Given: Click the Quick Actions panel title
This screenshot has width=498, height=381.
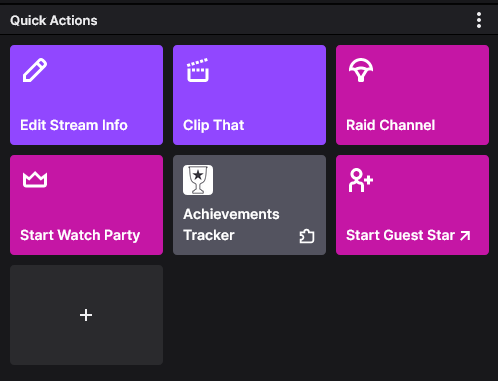Looking at the screenshot, I should pos(54,21).
